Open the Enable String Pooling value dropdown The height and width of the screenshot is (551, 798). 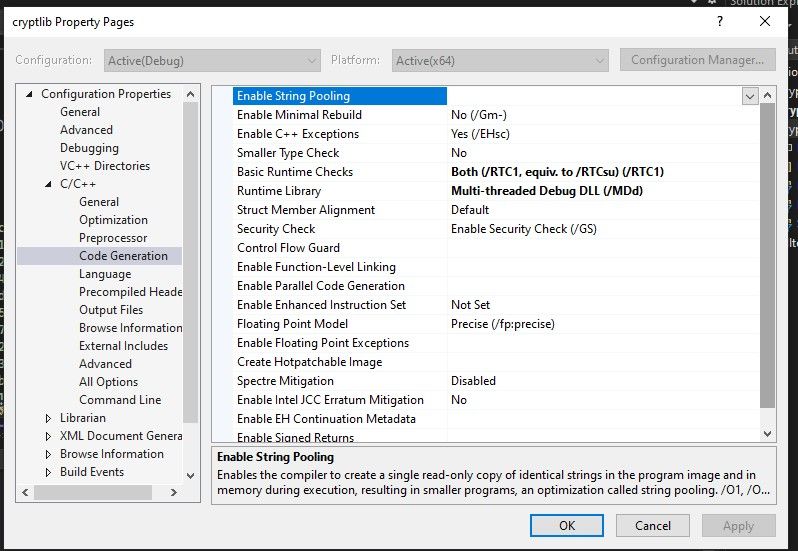click(750, 96)
